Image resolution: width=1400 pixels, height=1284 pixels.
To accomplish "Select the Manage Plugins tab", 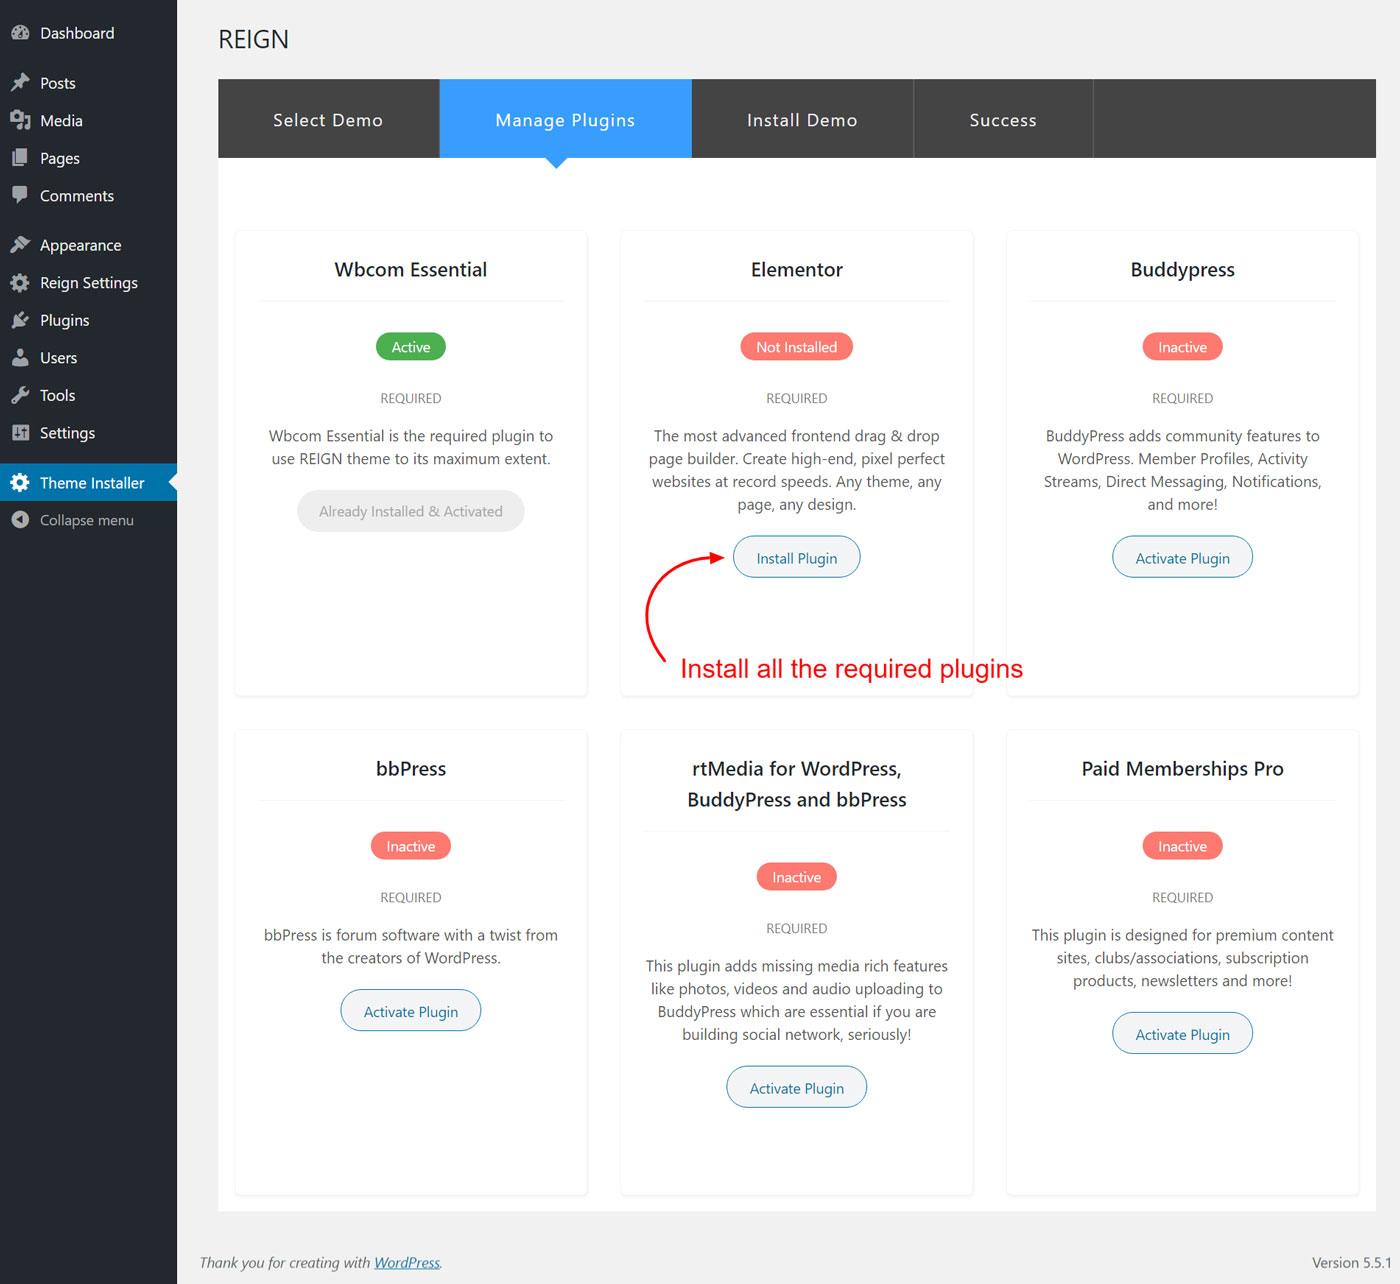I will click(565, 119).
